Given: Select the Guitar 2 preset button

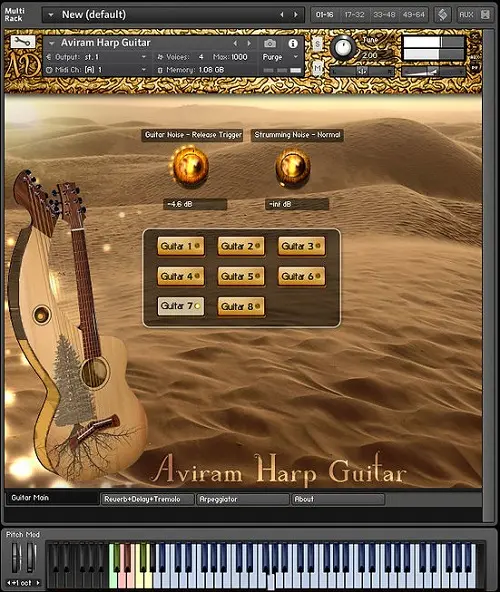Looking at the screenshot, I should (241, 247).
